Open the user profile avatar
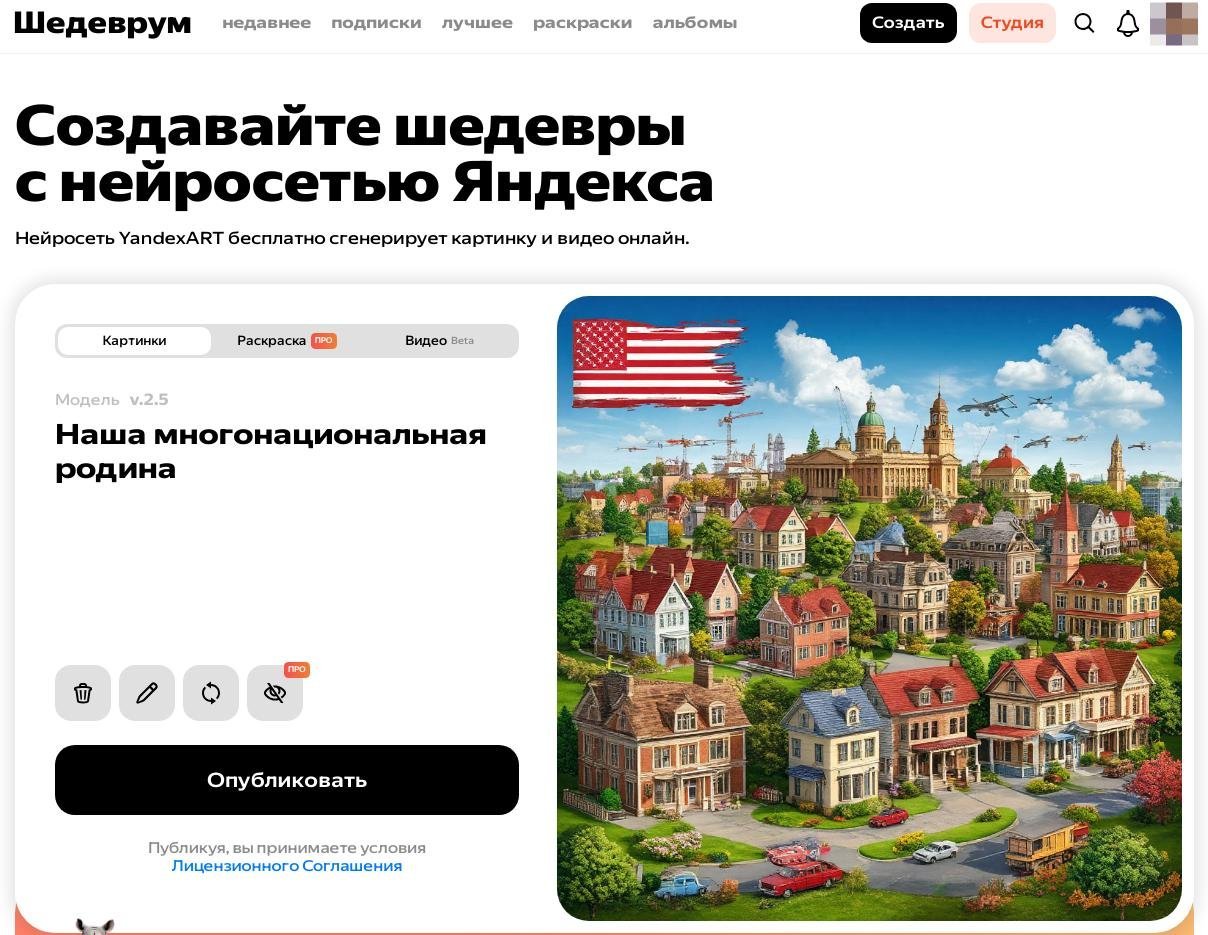1208x935 pixels. (1174, 23)
